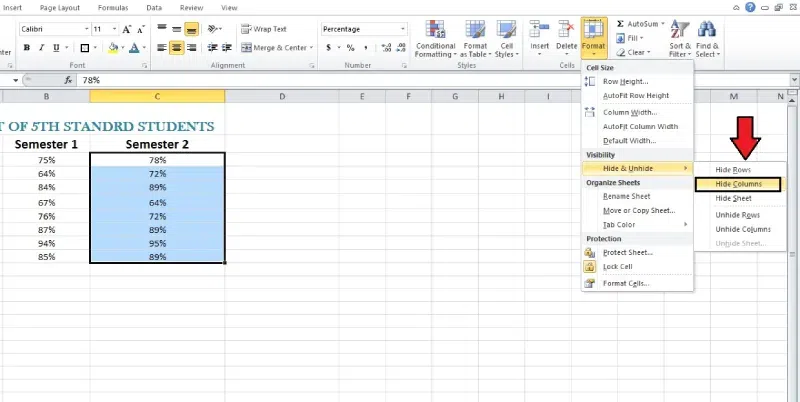Viewport: 800px width, 402px height.
Task: Apply Percent Style format
Action: (351, 47)
